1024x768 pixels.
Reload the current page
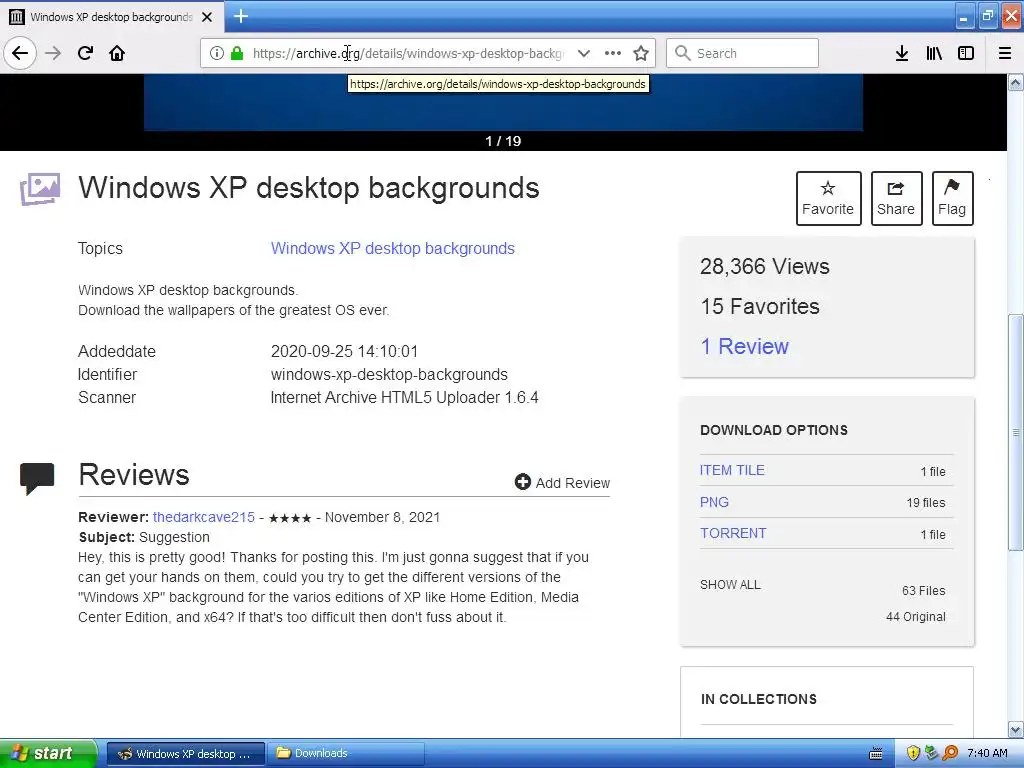point(85,53)
